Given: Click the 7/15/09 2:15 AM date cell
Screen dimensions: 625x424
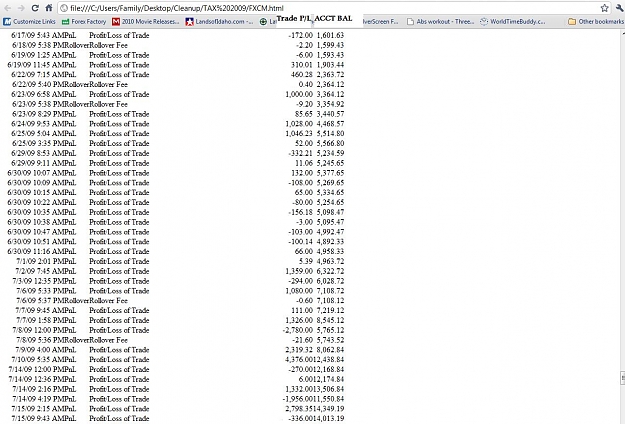Looking at the screenshot, I should pyautogui.click(x=36, y=409).
